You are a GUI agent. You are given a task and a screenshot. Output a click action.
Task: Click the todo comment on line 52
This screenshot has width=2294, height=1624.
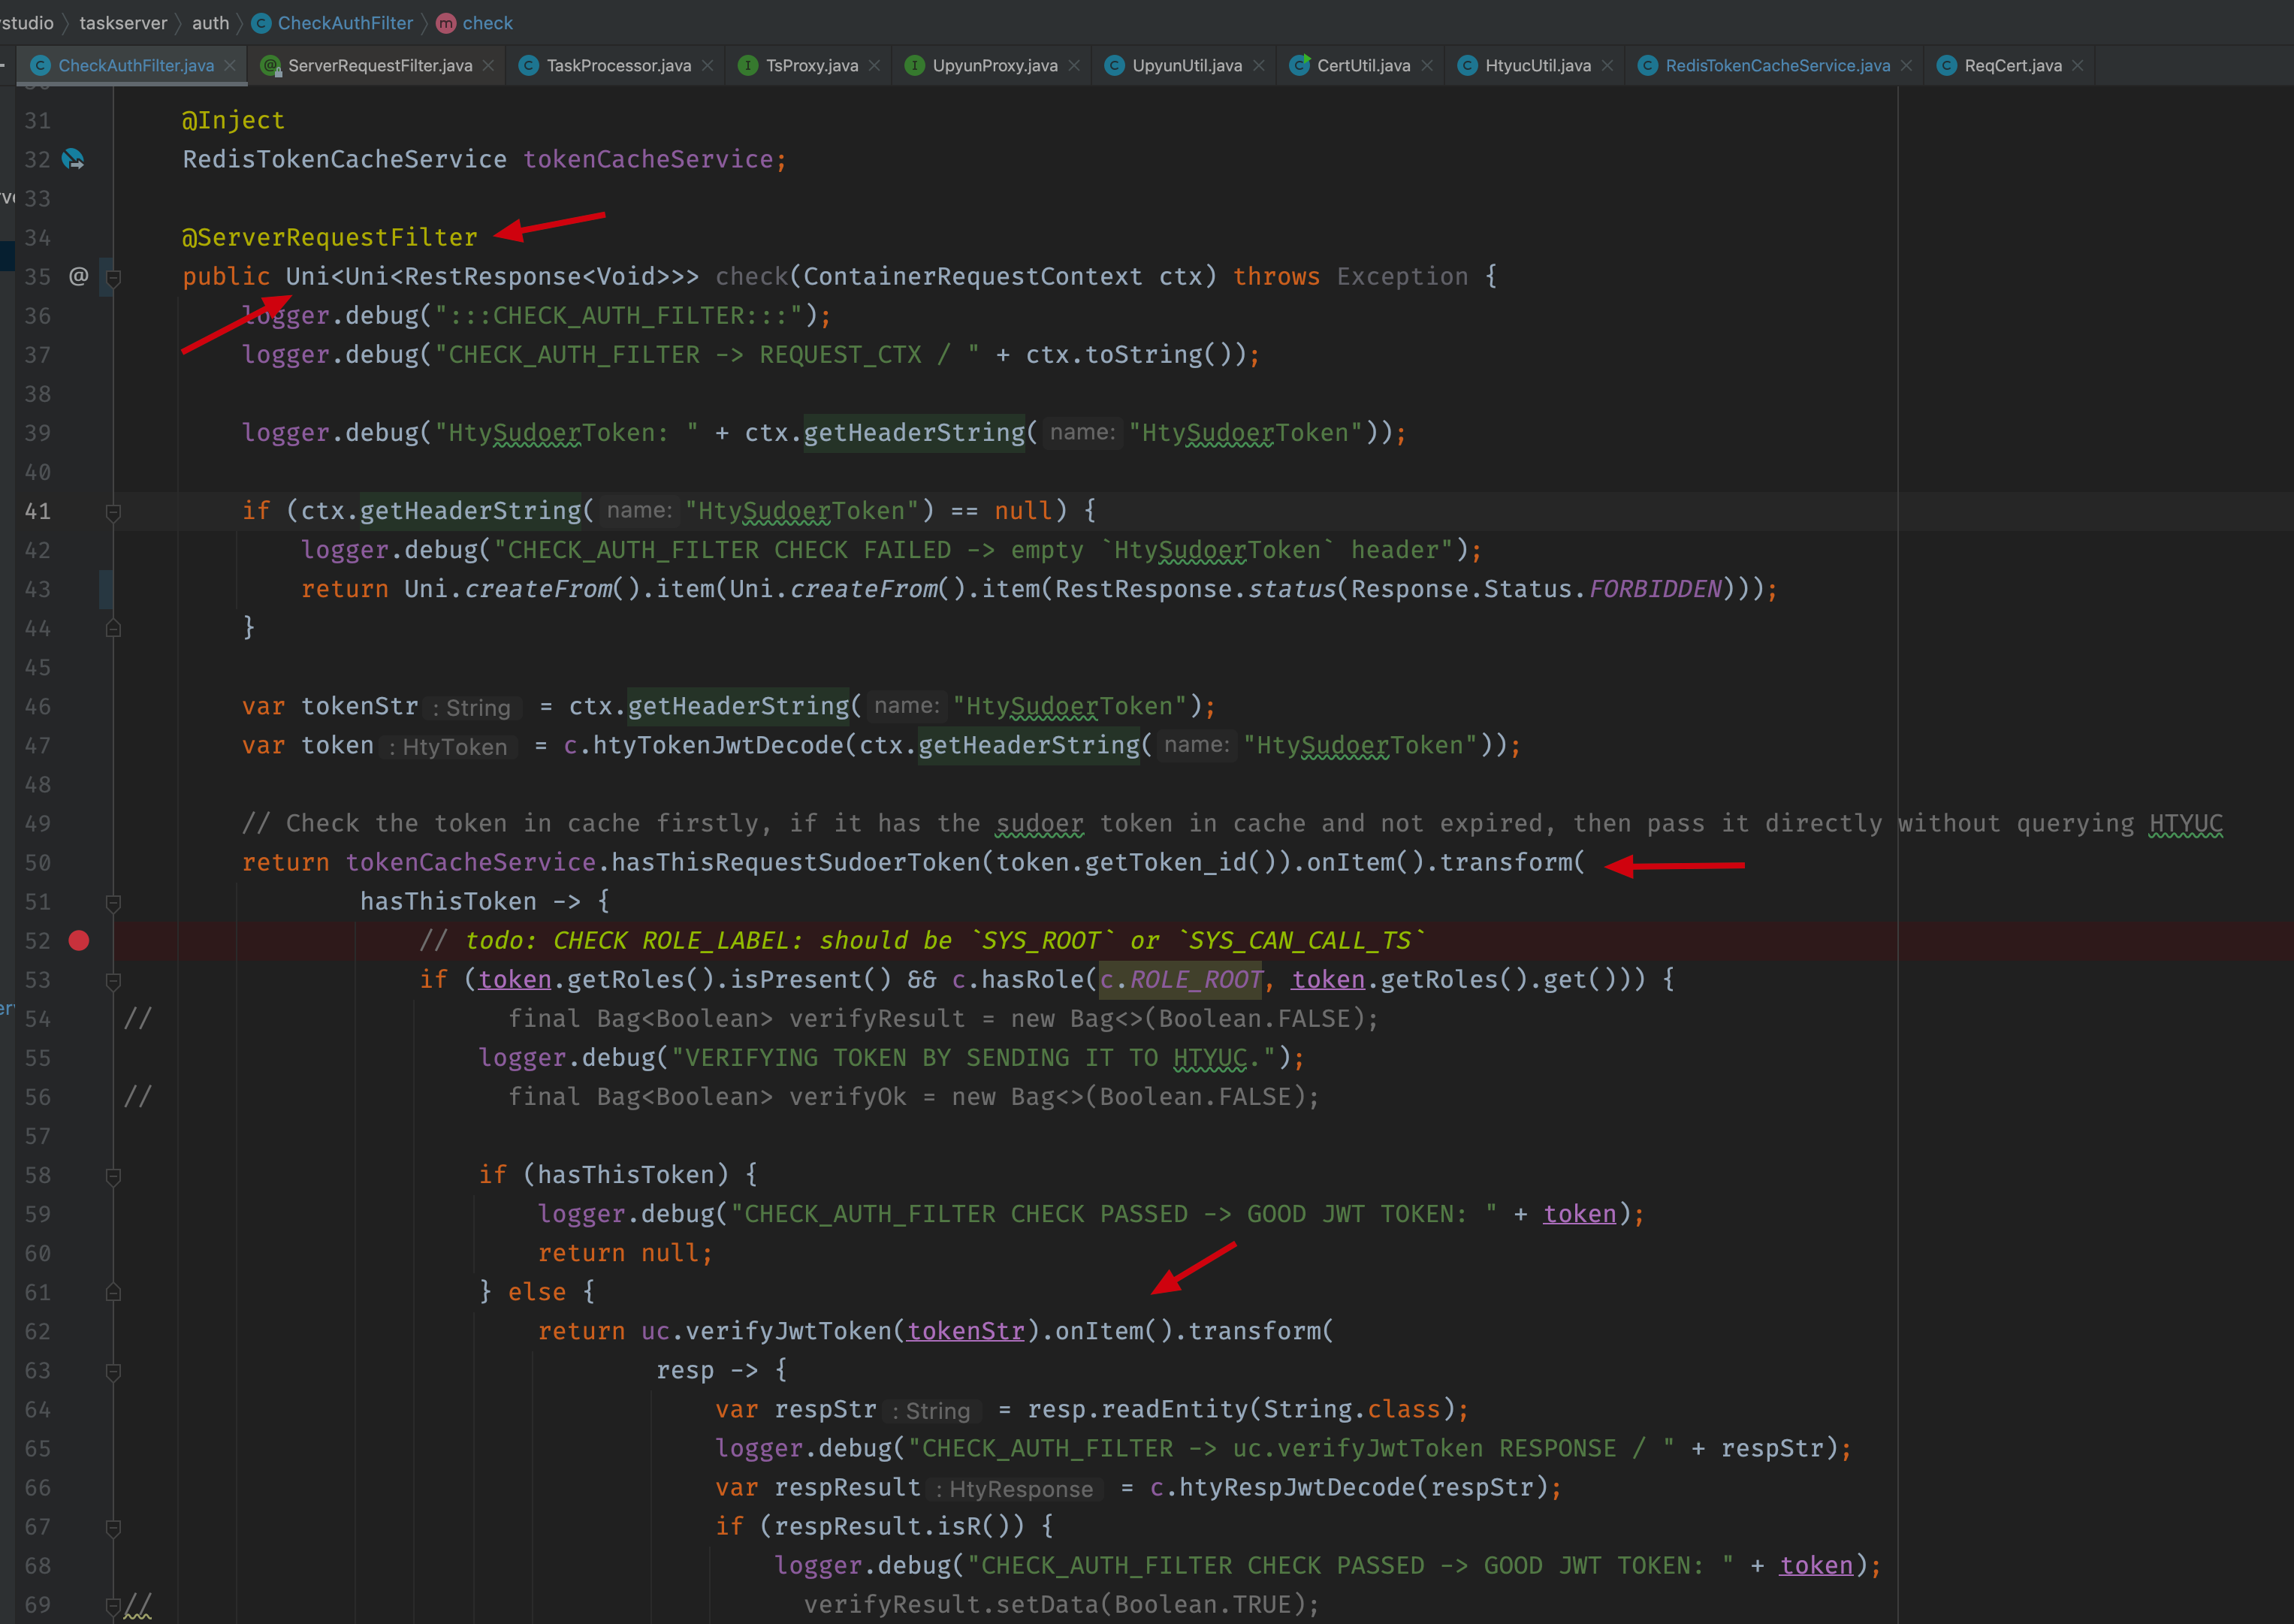(x=923, y=941)
